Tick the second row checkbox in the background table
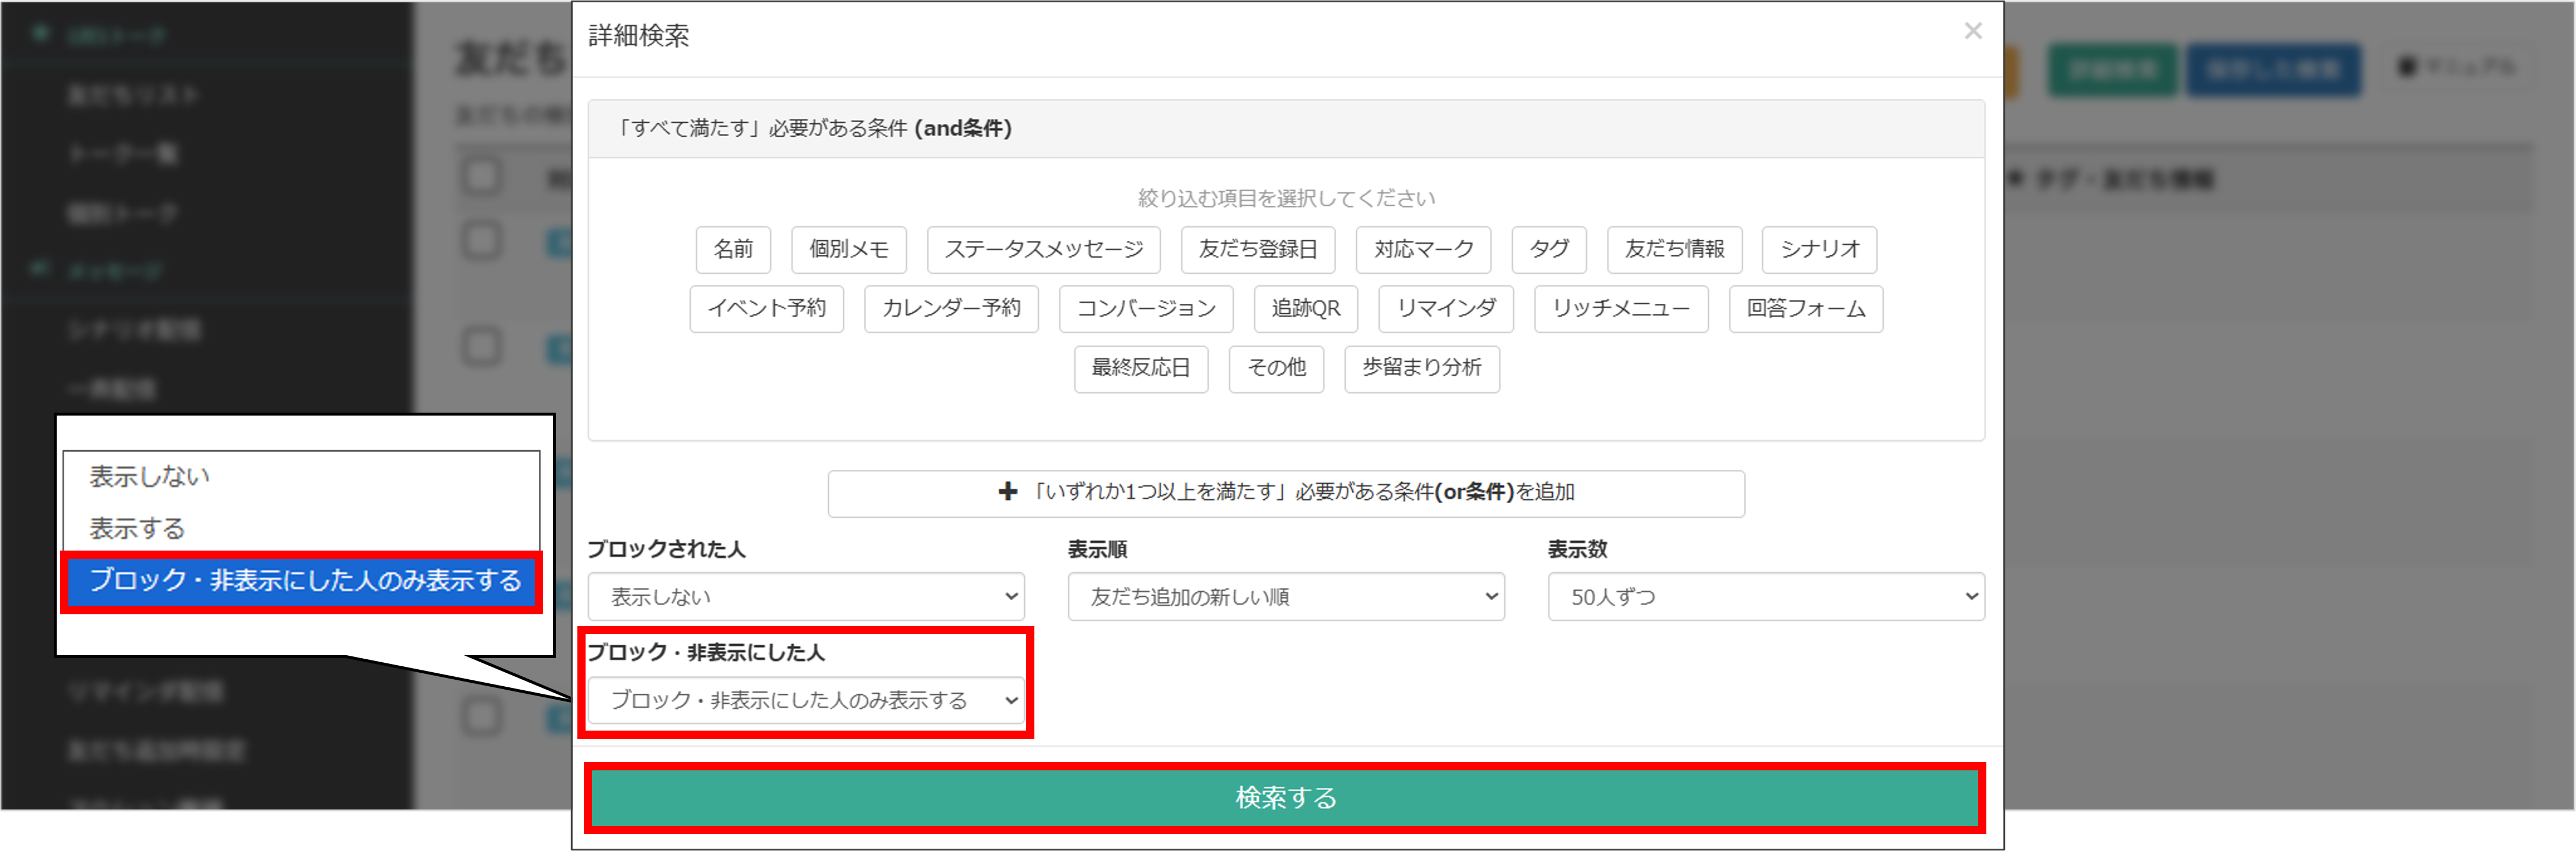This screenshot has width=2576, height=851. coord(481,347)
